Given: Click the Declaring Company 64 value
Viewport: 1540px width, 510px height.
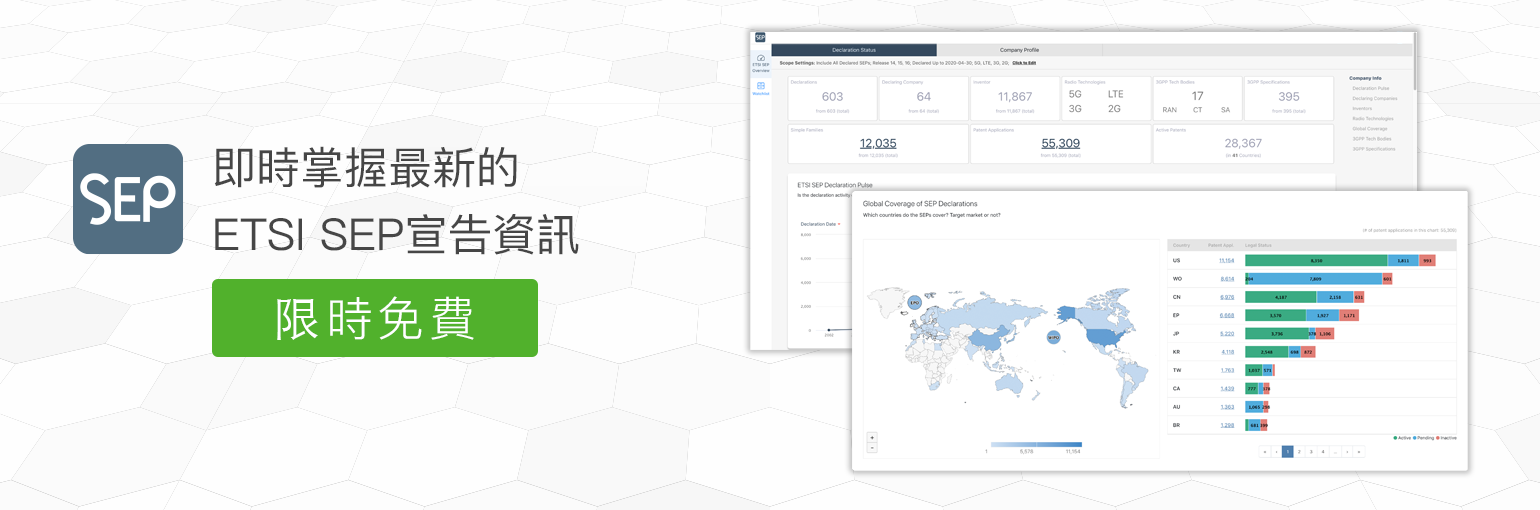Looking at the screenshot, I should click(x=923, y=97).
